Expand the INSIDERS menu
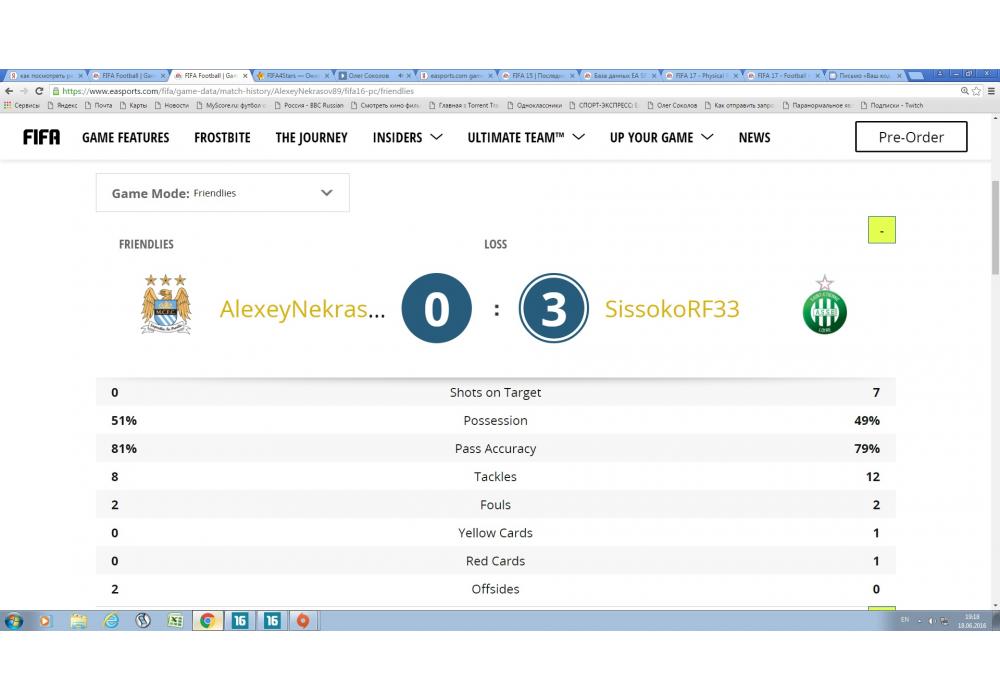 [407, 137]
